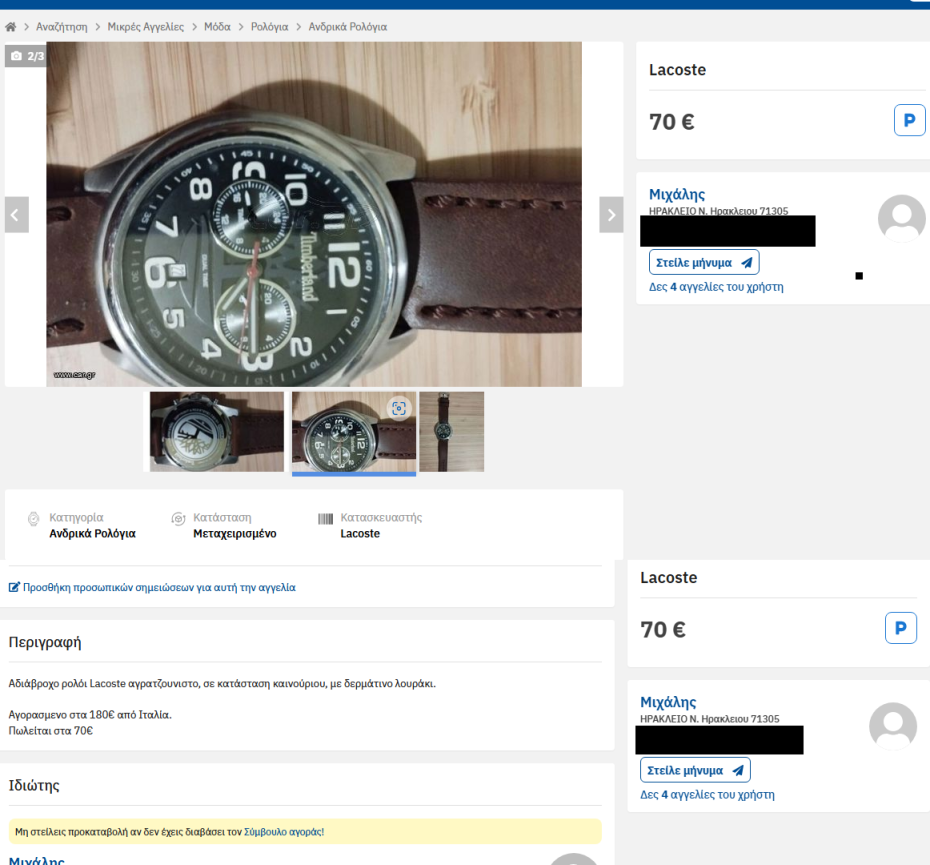Click the lower 70 € price

(x=663, y=629)
